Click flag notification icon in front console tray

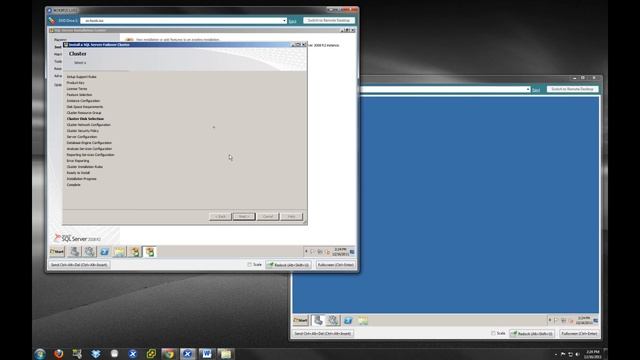tap(313, 252)
